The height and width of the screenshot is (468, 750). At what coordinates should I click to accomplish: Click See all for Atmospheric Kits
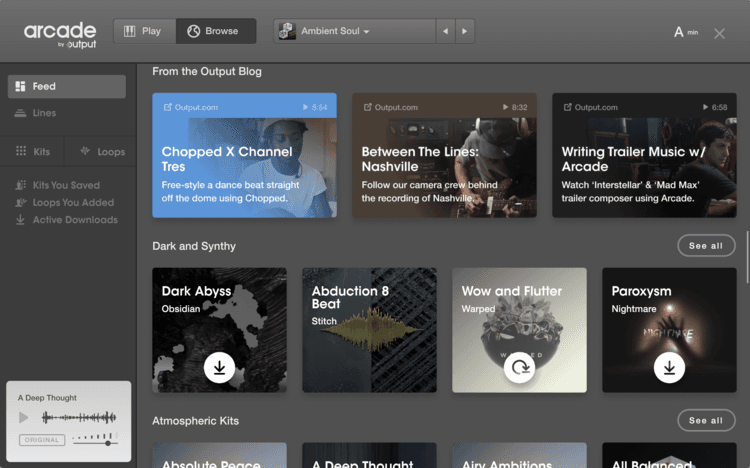pyautogui.click(x=706, y=421)
